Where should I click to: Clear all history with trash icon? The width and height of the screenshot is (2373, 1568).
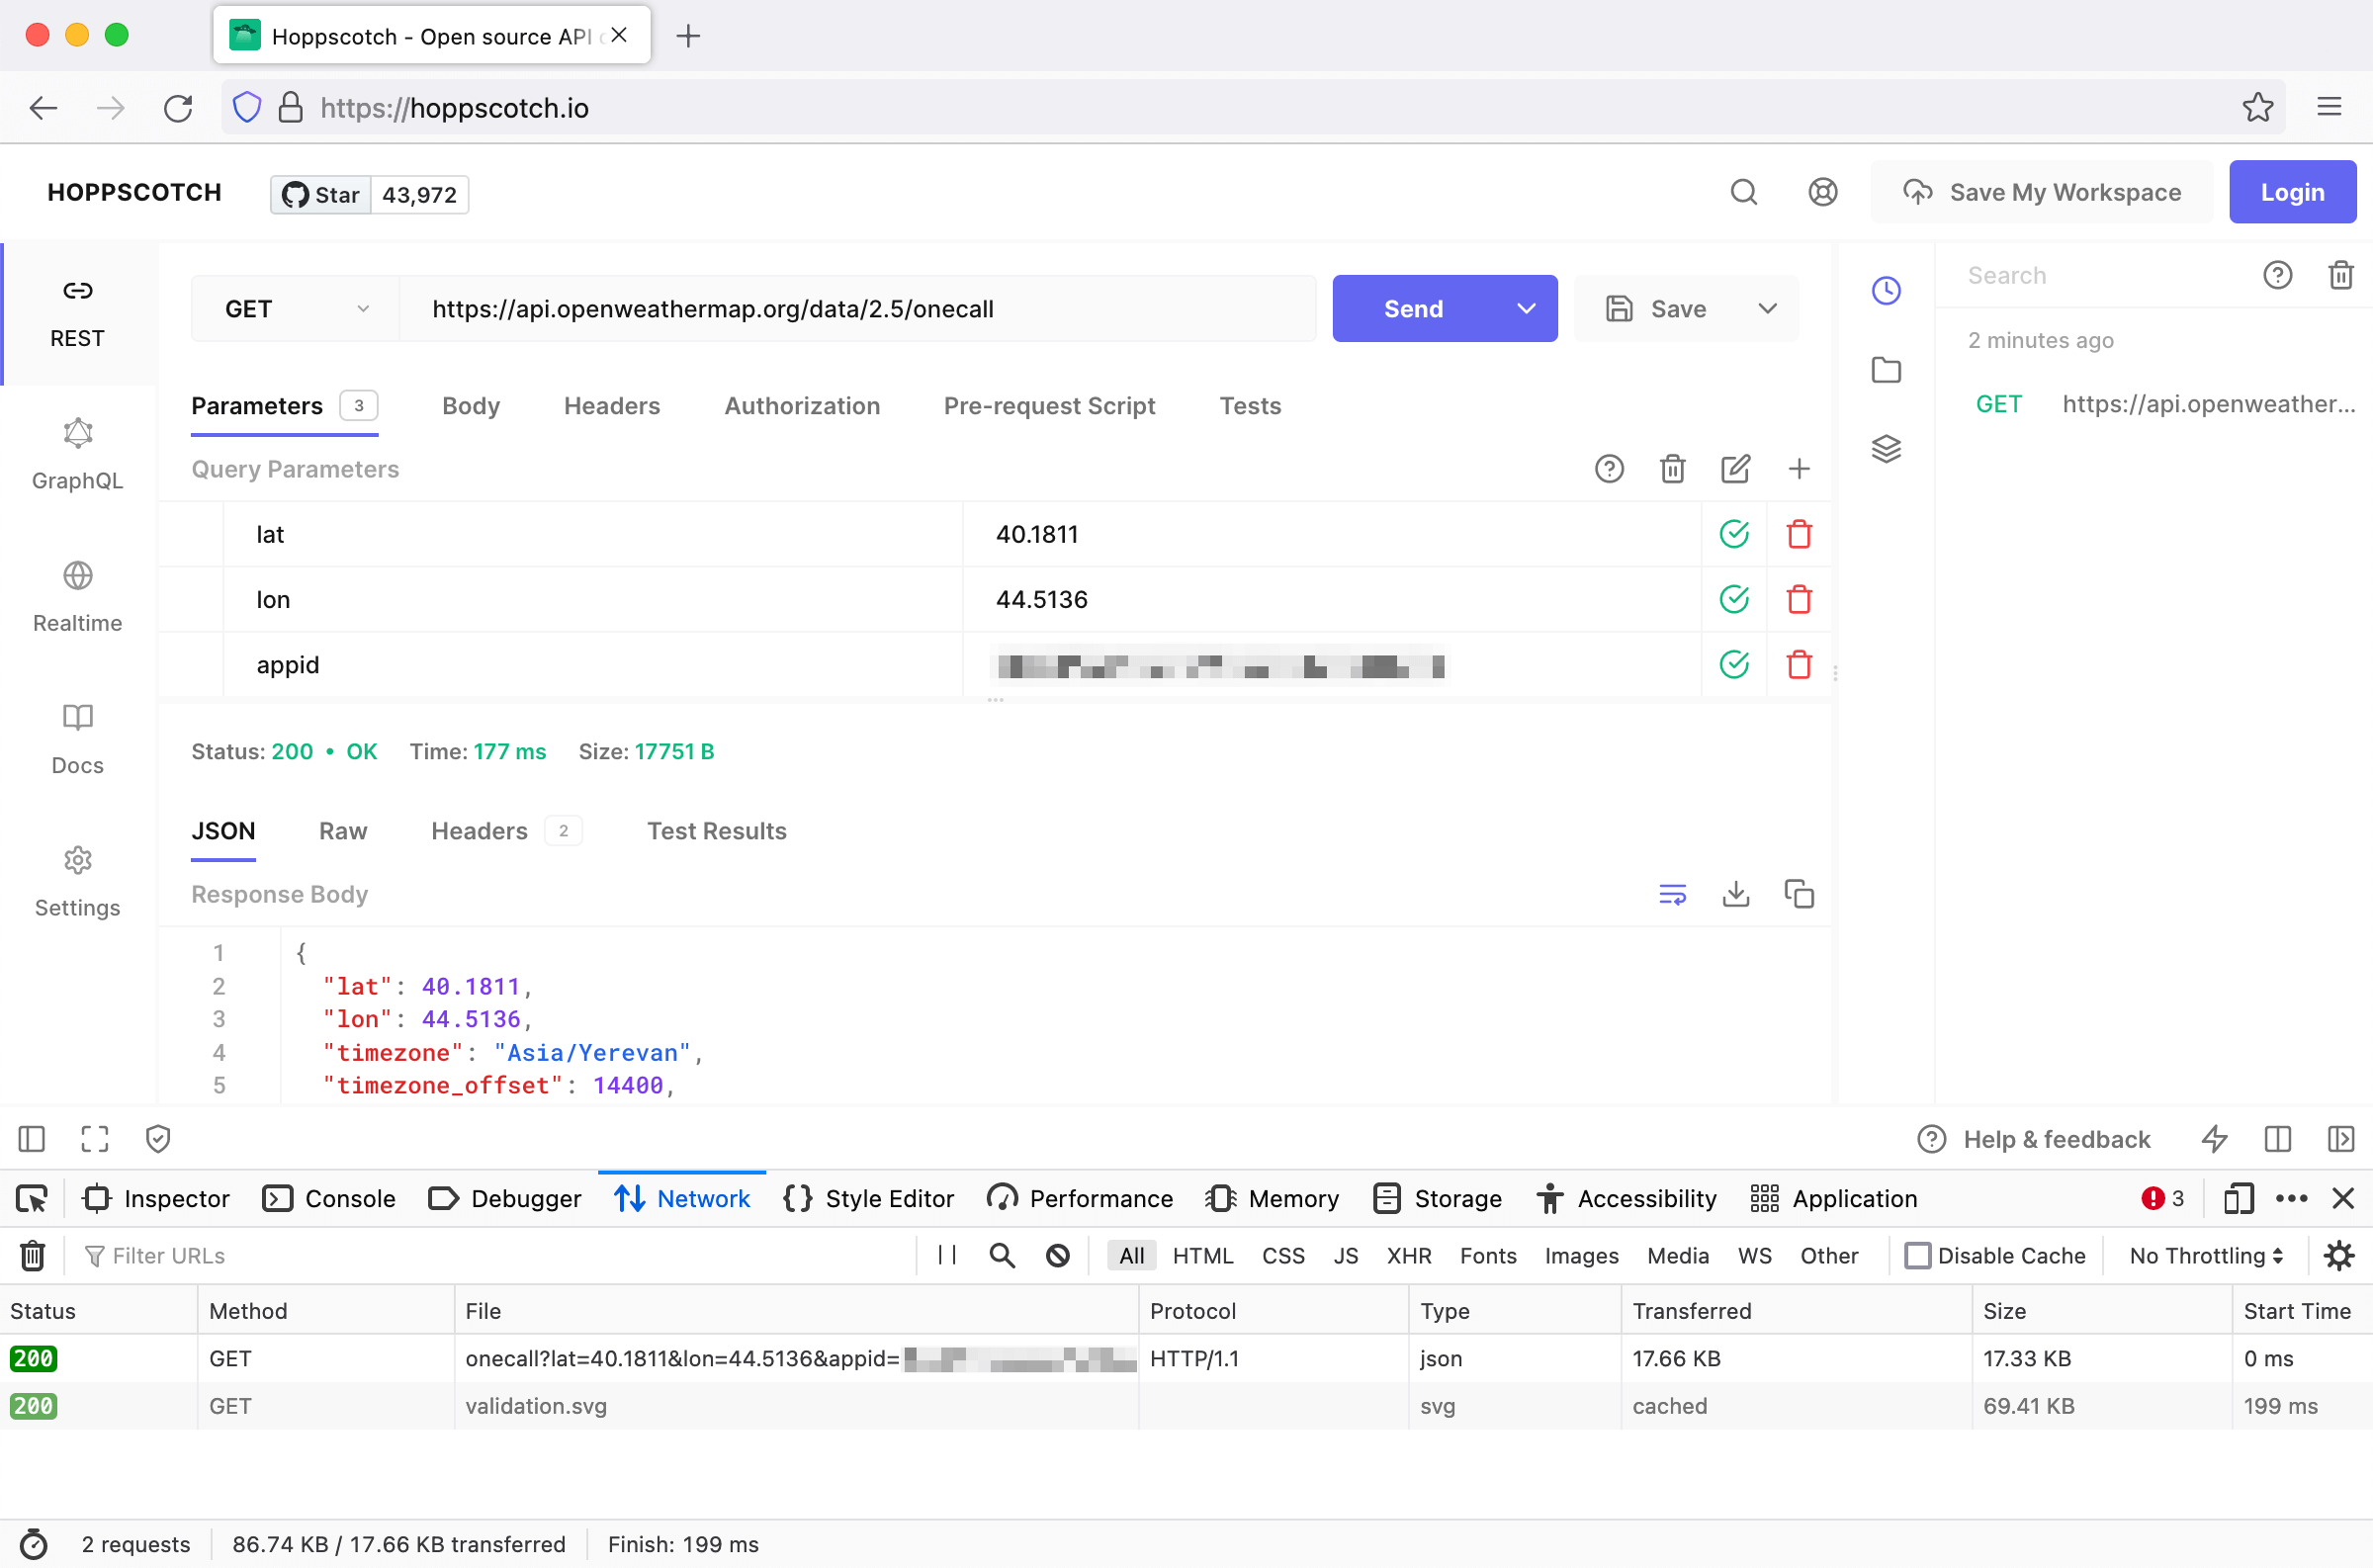tap(2340, 275)
